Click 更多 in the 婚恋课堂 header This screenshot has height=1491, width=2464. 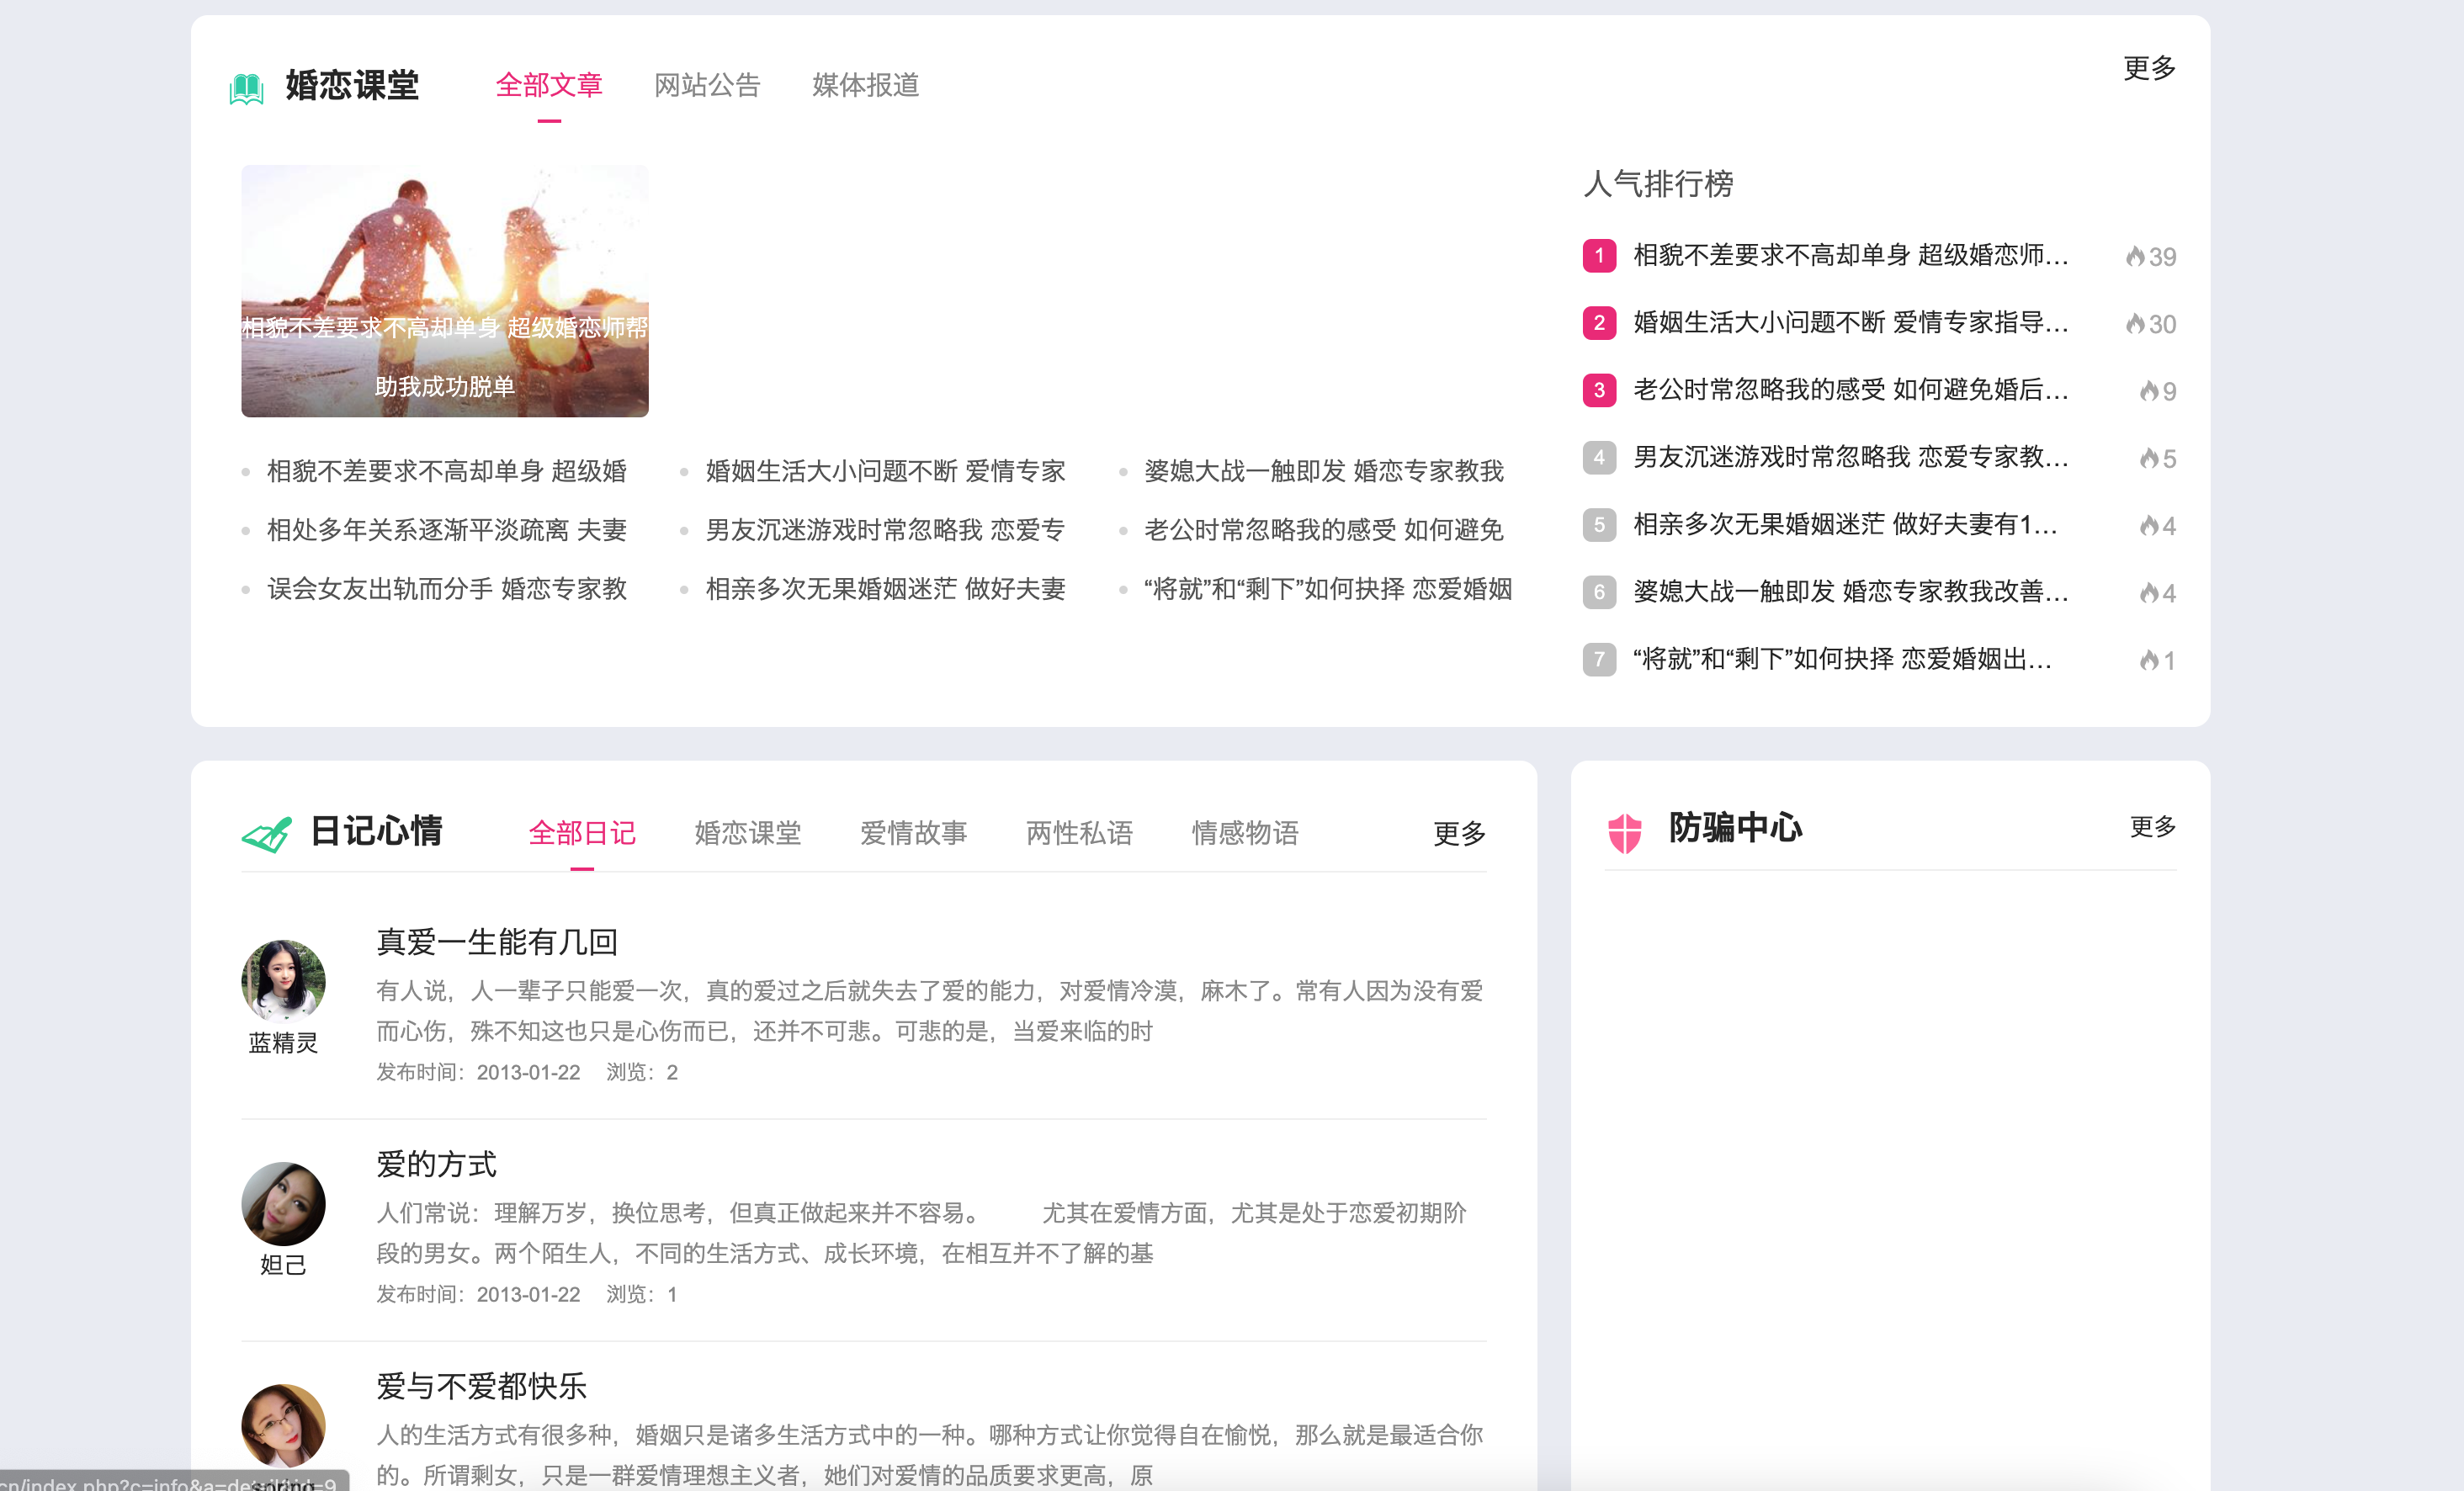point(2149,68)
